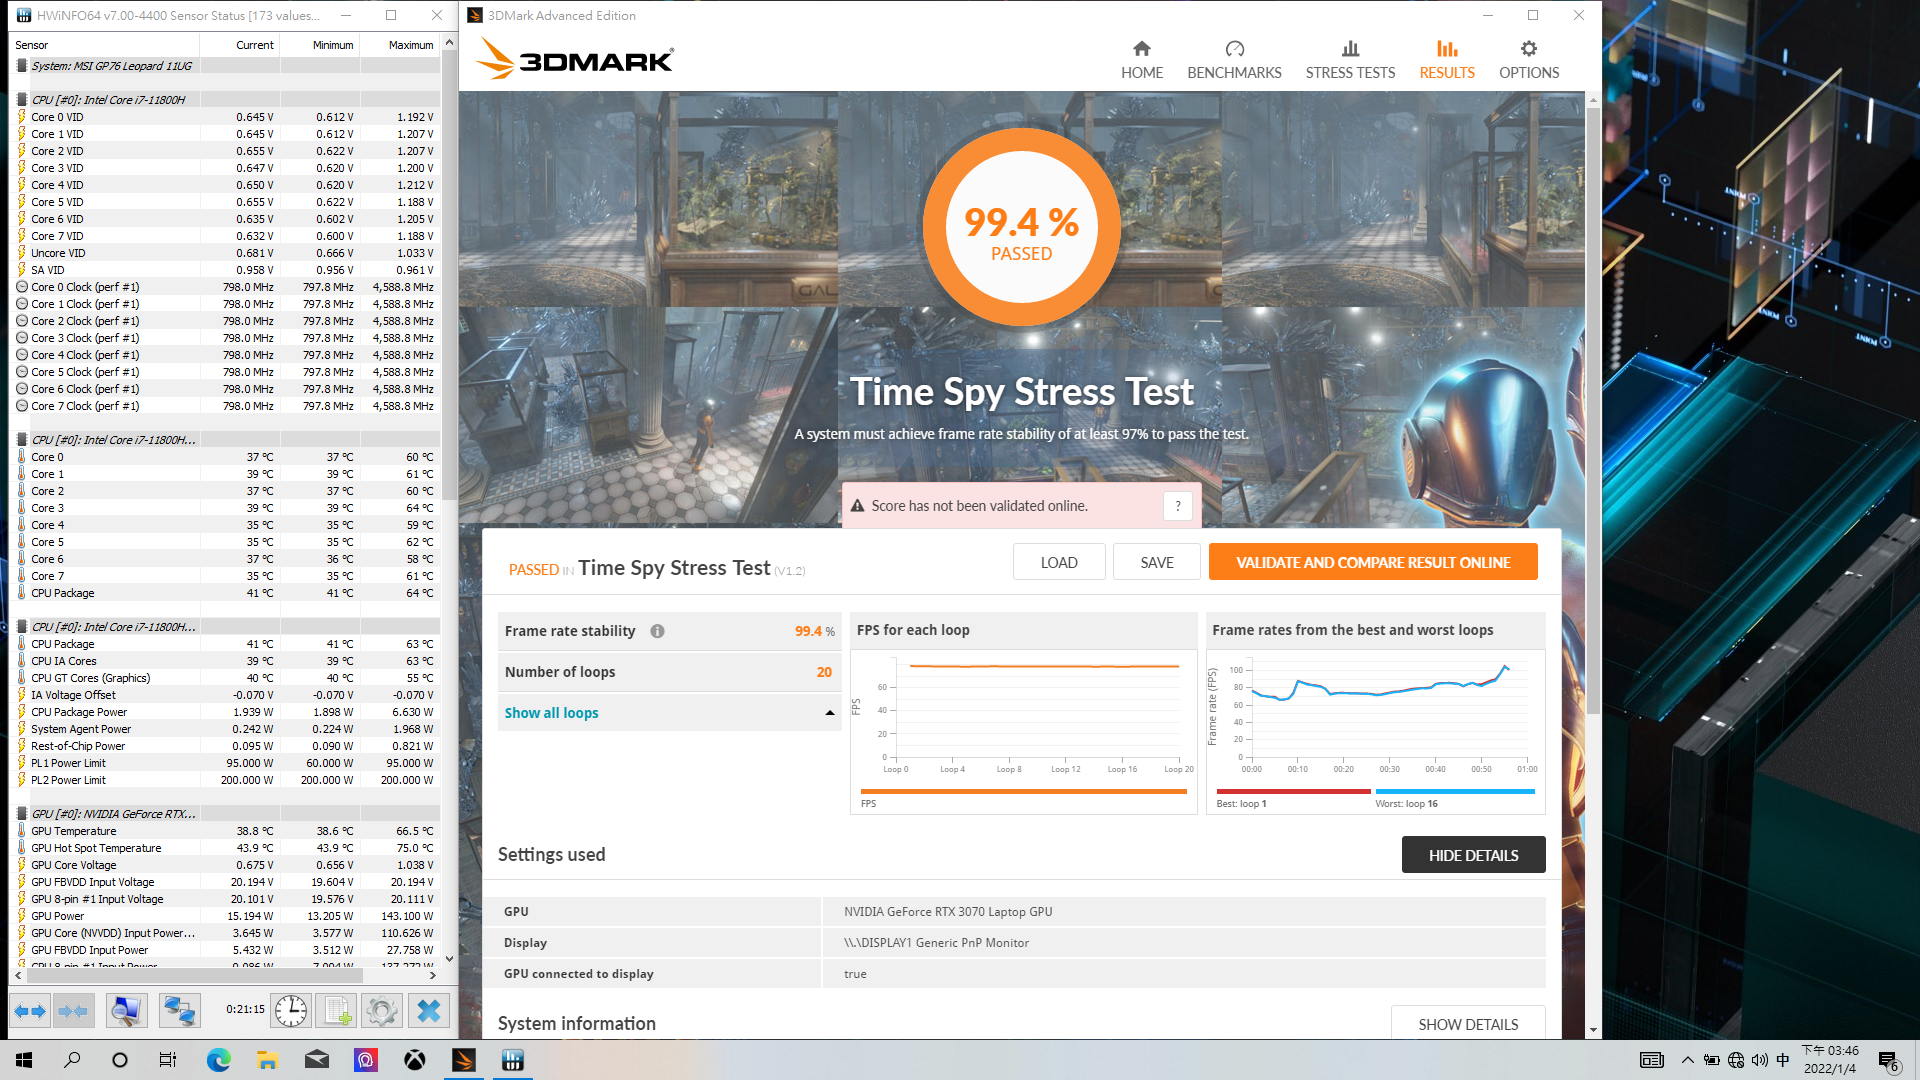Click the Sensor column header
This screenshot has width=1920, height=1080.
(x=104, y=45)
